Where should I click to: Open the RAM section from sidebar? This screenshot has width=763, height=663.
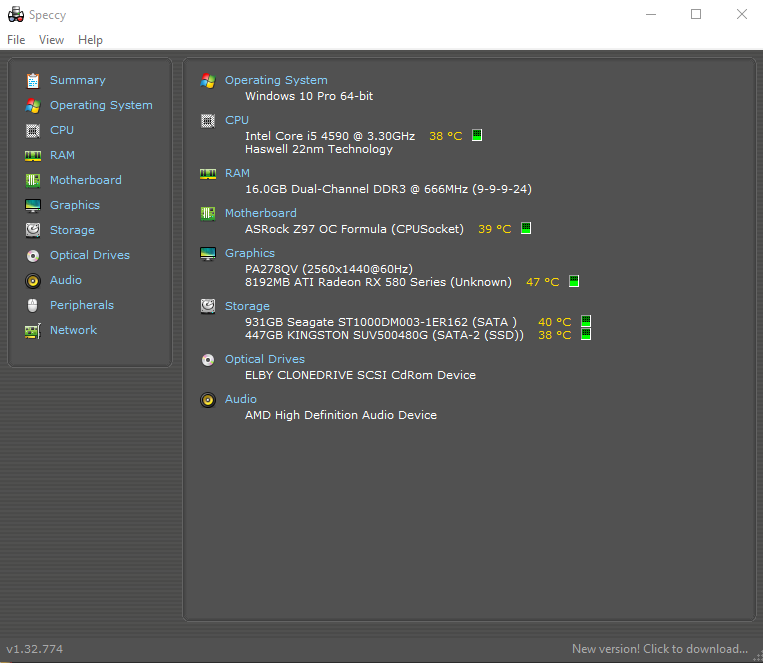pyautogui.click(x=62, y=155)
